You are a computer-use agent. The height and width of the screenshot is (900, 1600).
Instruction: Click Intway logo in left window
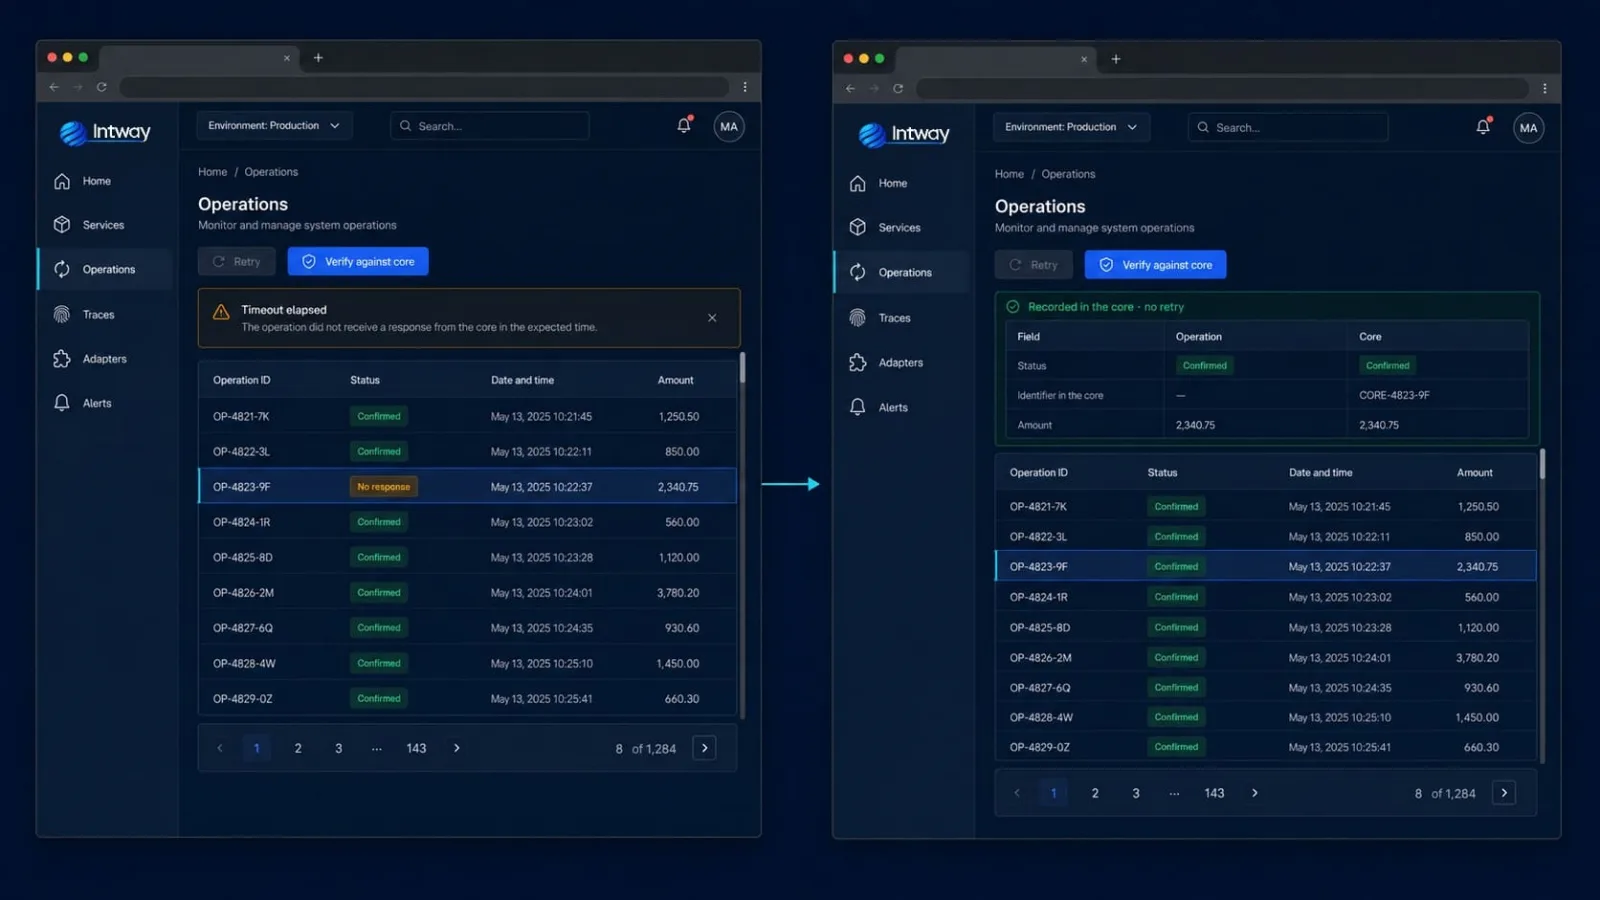(105, 132)
